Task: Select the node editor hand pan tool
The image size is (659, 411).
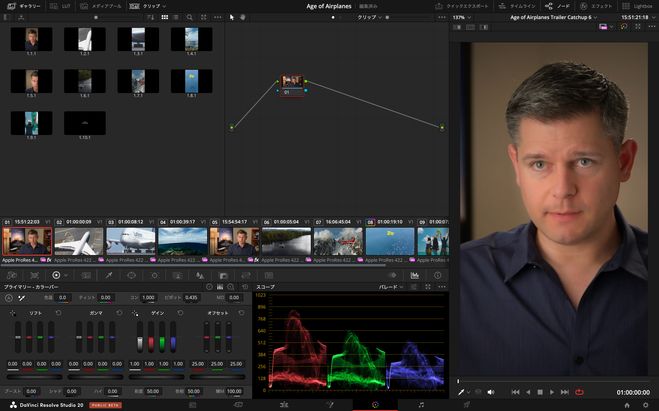Action: pos(243,17)
